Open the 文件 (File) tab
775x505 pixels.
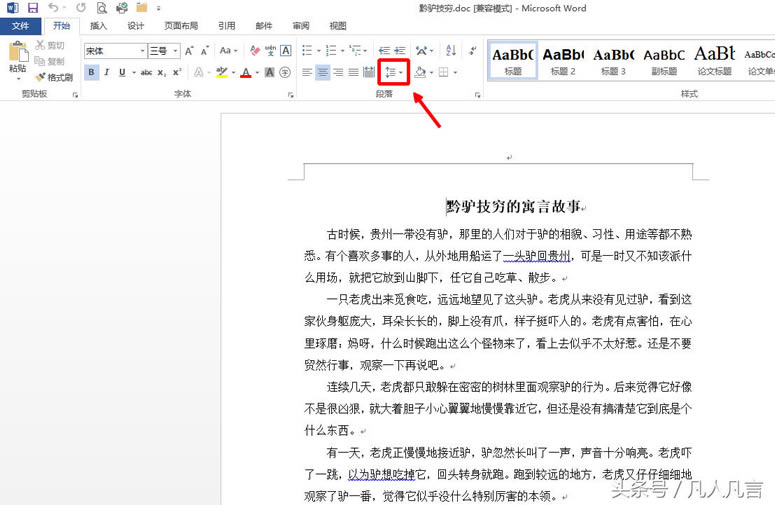(21, 26)
